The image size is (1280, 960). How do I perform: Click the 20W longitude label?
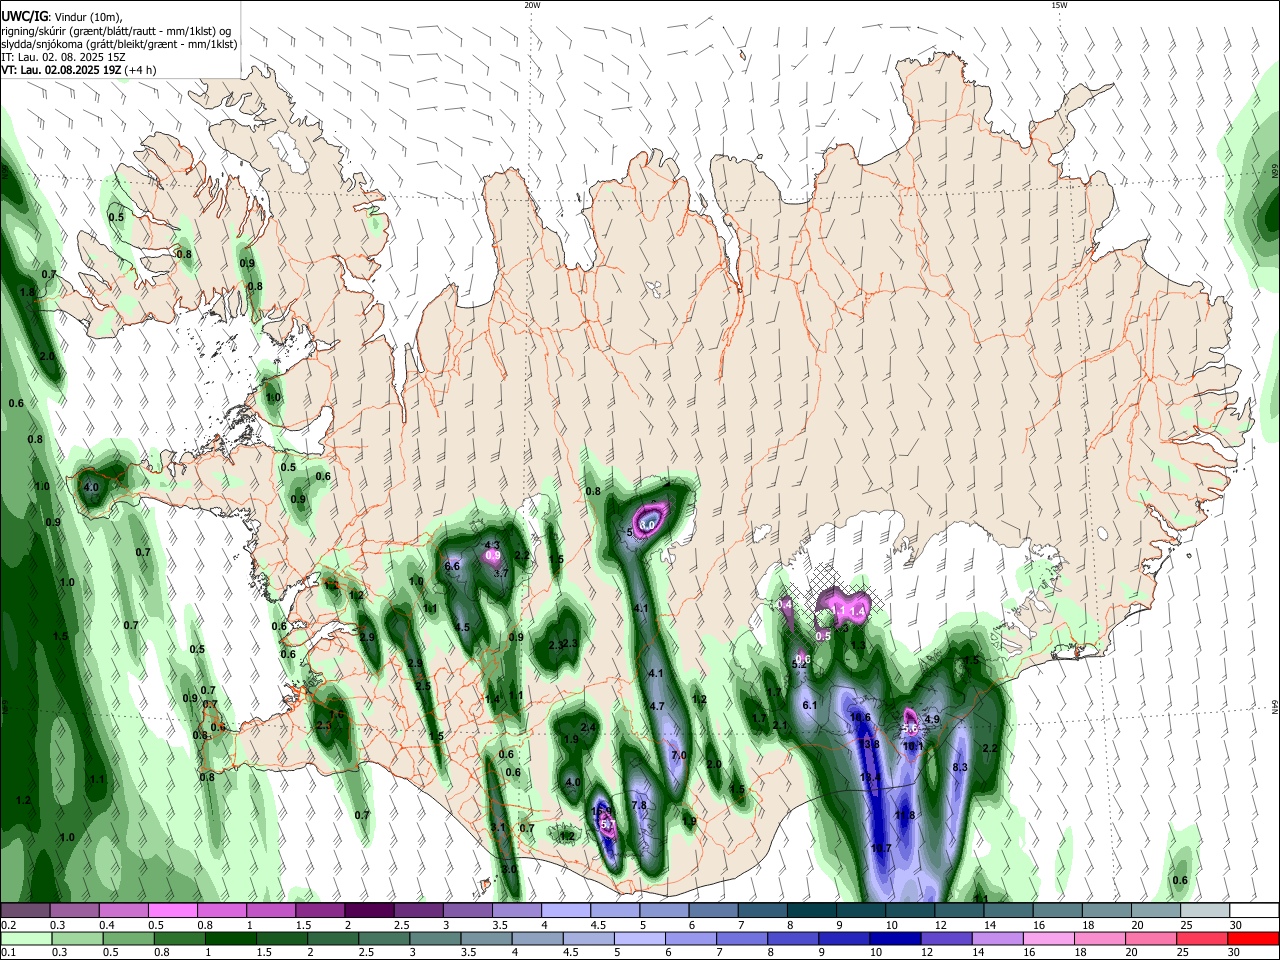[532, 5]
